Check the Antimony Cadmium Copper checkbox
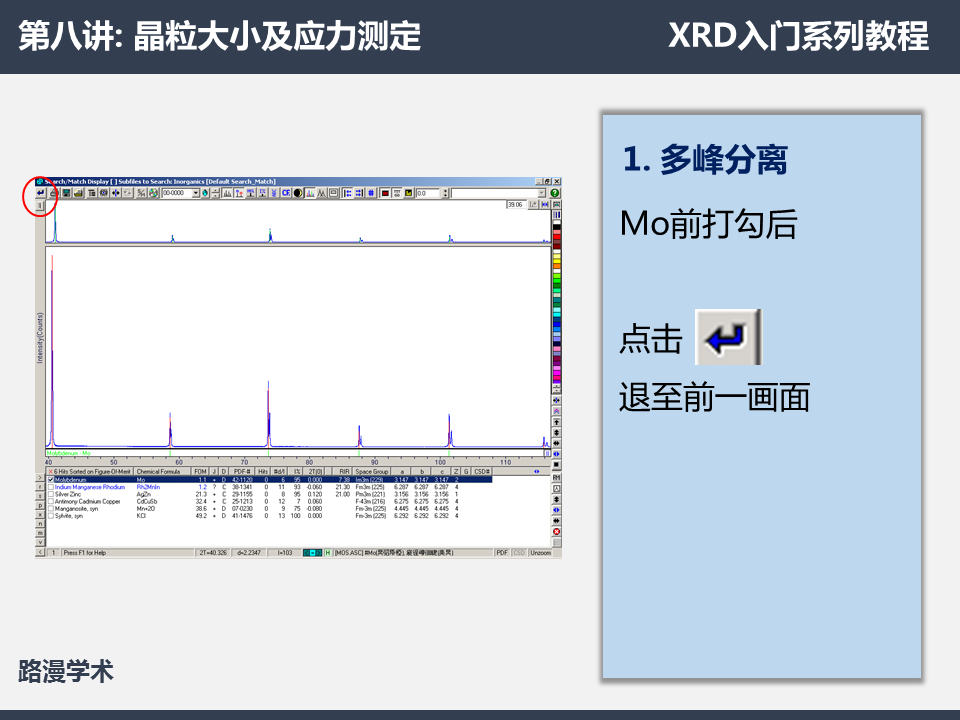The image size is (960, 720). pyautogui.click(x=51, y=501)
